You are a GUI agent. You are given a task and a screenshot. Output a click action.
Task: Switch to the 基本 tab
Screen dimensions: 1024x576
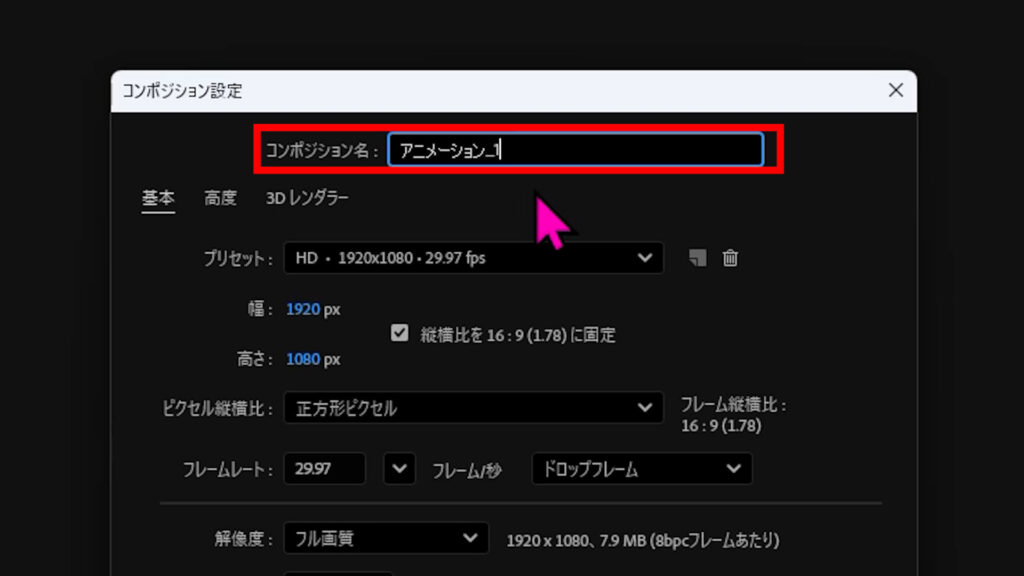click(158, 199)
